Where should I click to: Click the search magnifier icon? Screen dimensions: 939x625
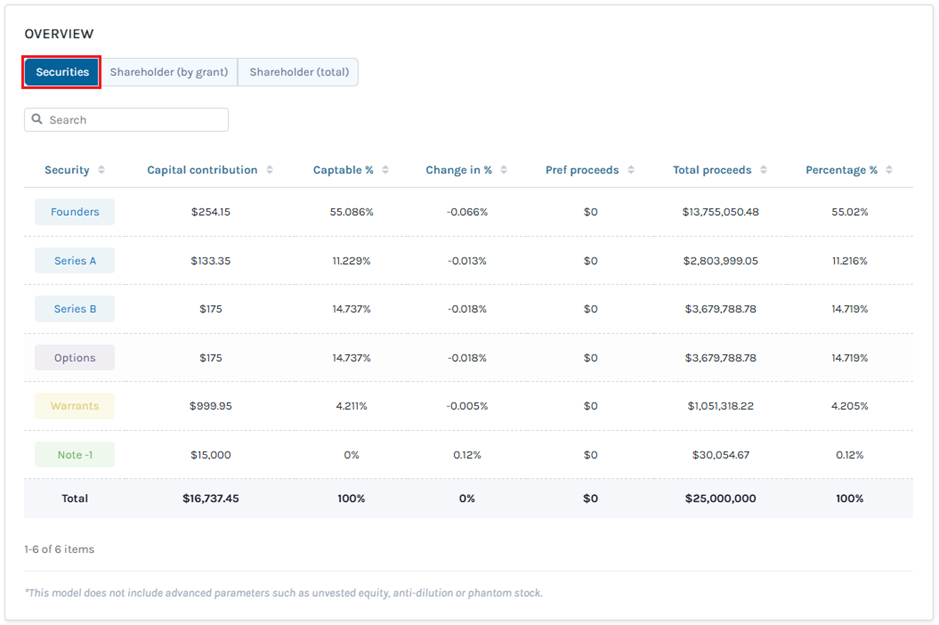pyautogui.click(x=38, y=120)
